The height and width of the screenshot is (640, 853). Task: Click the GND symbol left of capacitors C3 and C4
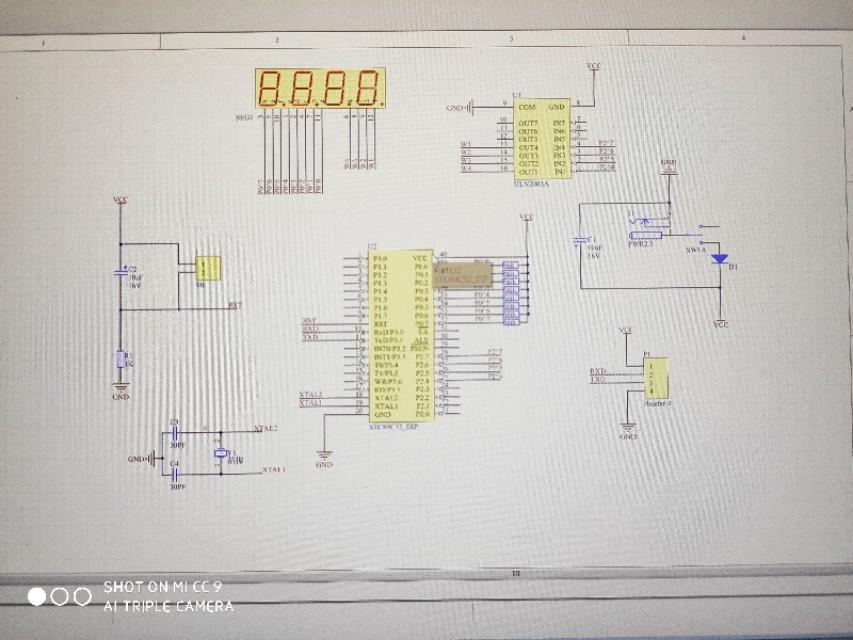[144, 459]
